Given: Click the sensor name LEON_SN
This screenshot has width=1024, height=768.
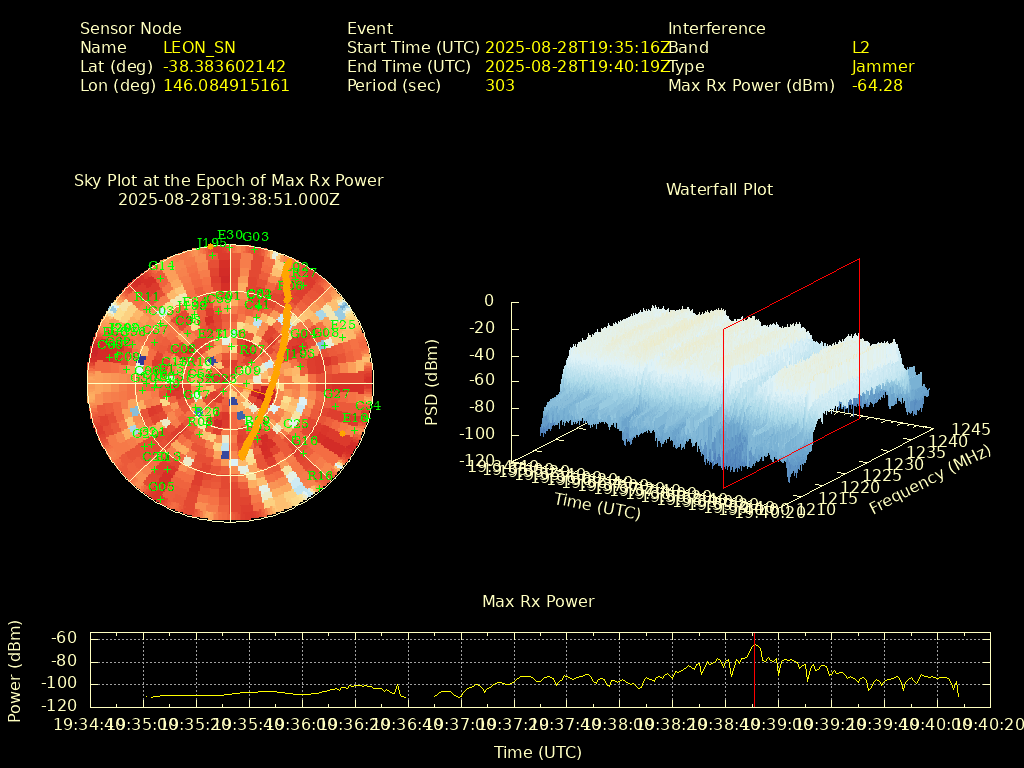Looking at the screenshot, I should pos(199,47).
